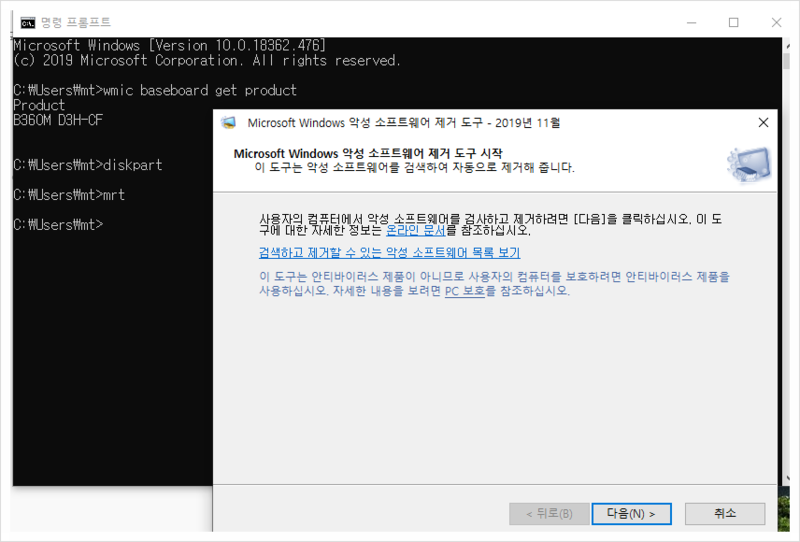Click the computer illustration in the dialog header
This screenshot has width=800, height=542.
coord(749,164)
